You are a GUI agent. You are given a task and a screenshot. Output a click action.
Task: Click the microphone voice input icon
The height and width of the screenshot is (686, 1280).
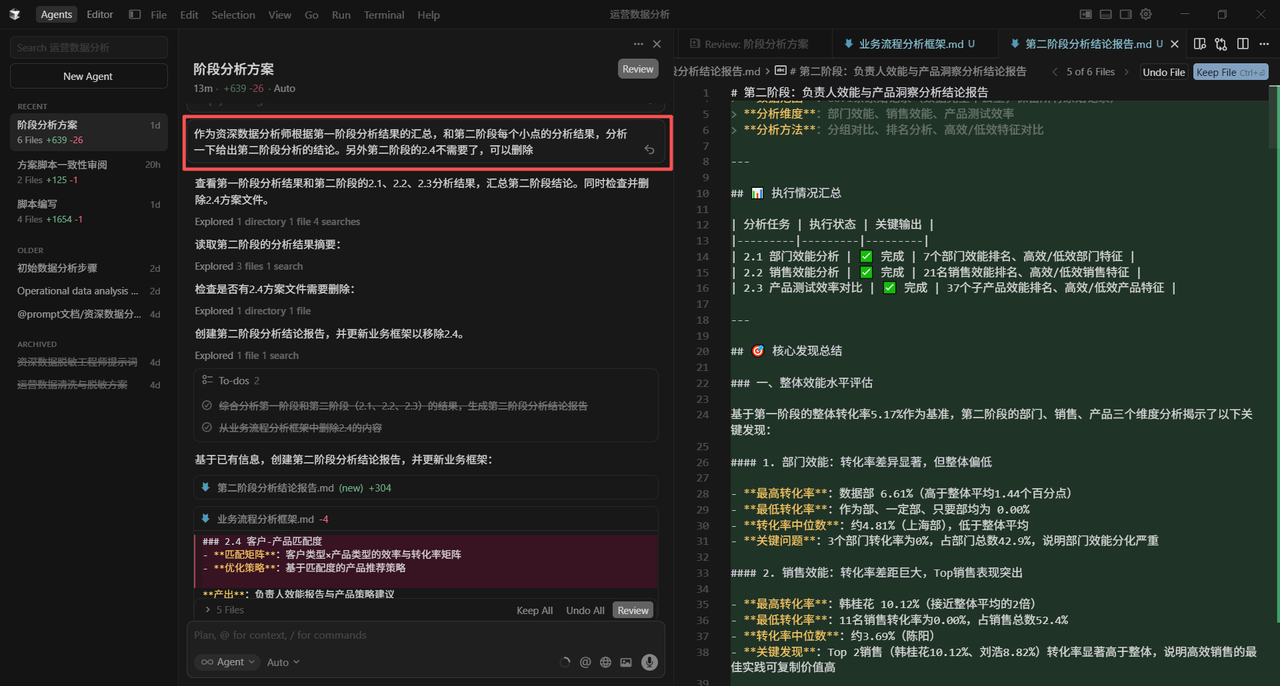click(x=650, y=661)
